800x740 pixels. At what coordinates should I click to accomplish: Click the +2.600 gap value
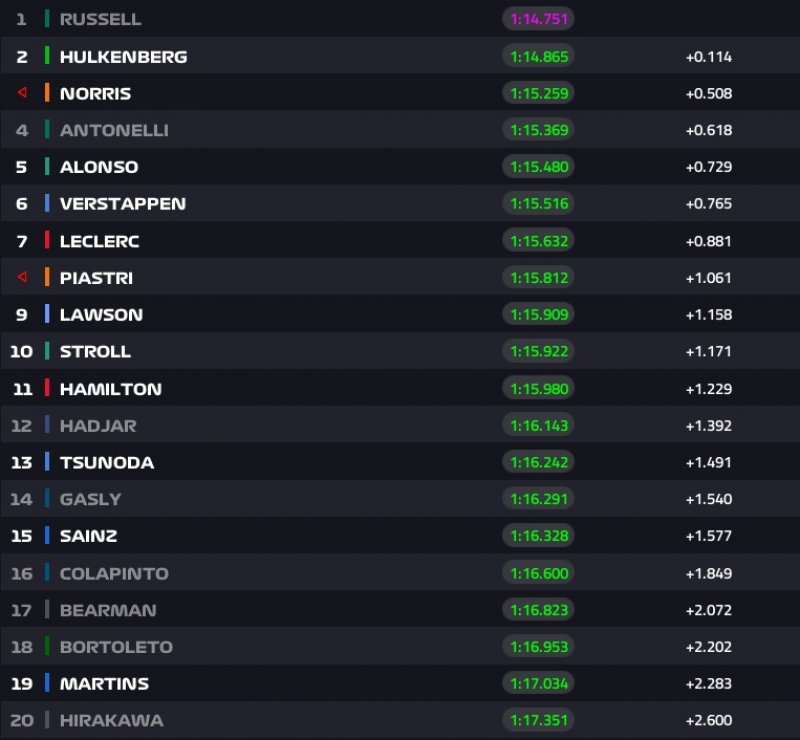point(708,720)
